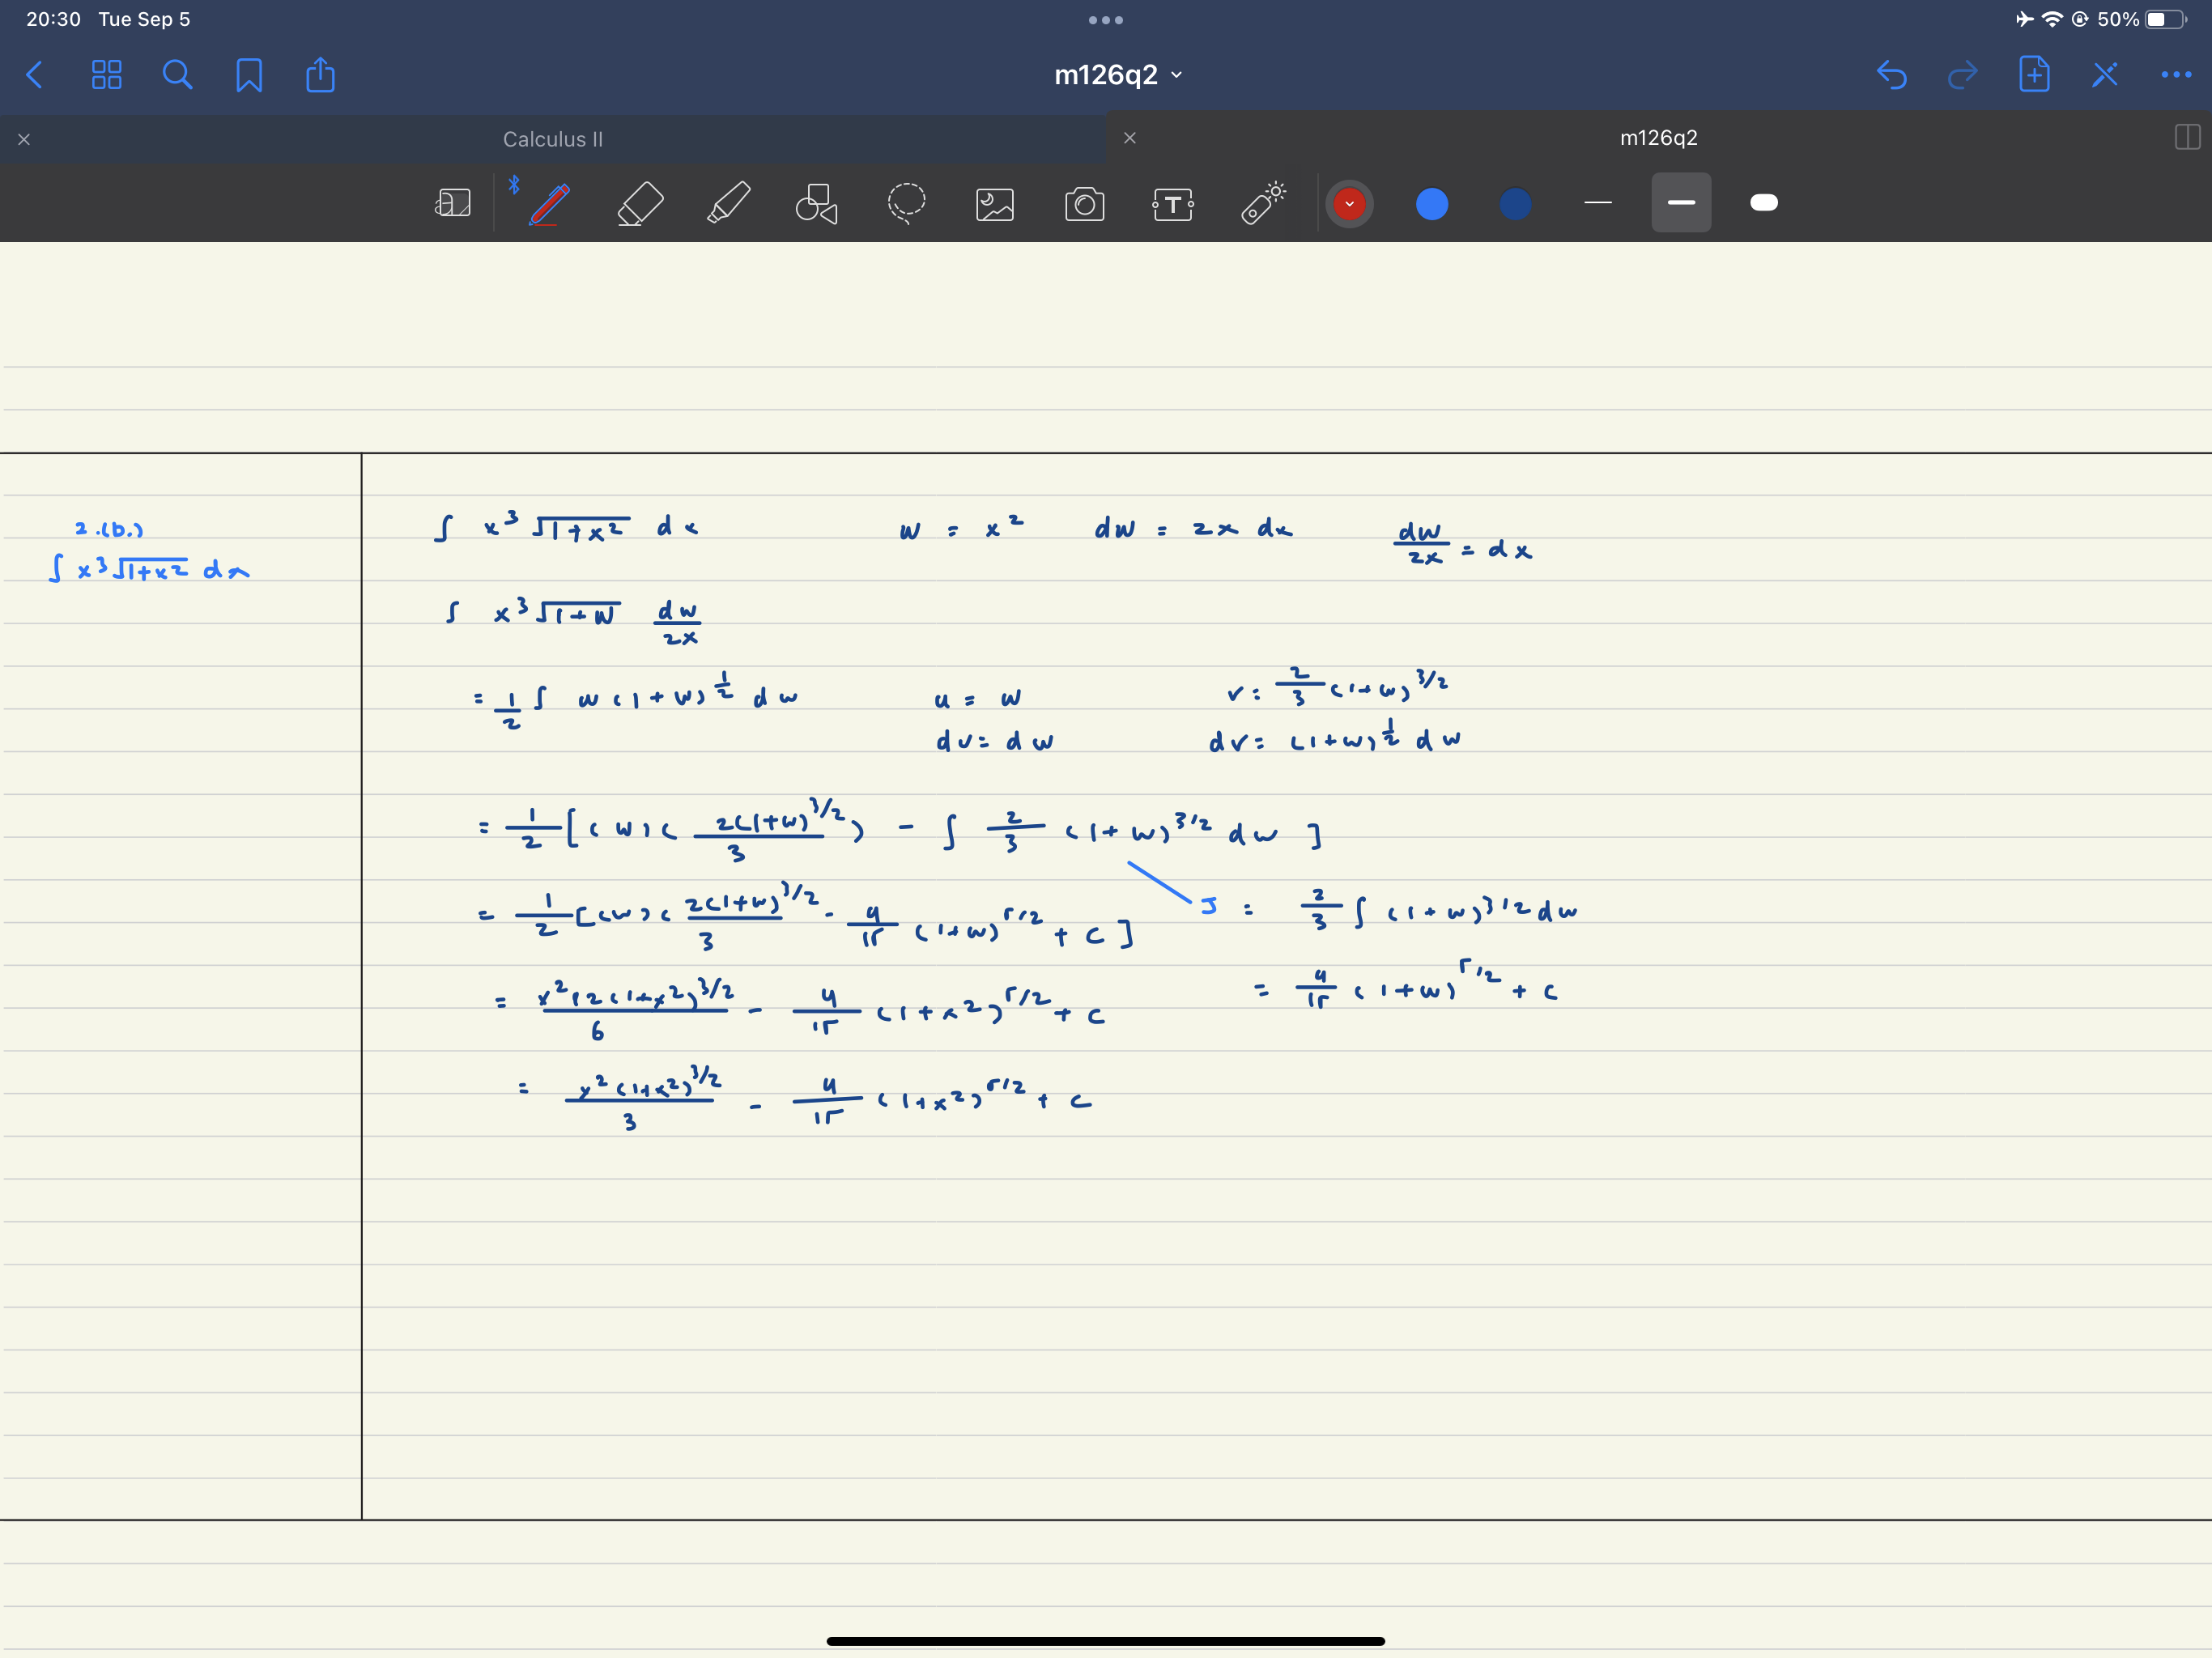
Task: Open the thumbnail grid view
Action: (106, 75)
